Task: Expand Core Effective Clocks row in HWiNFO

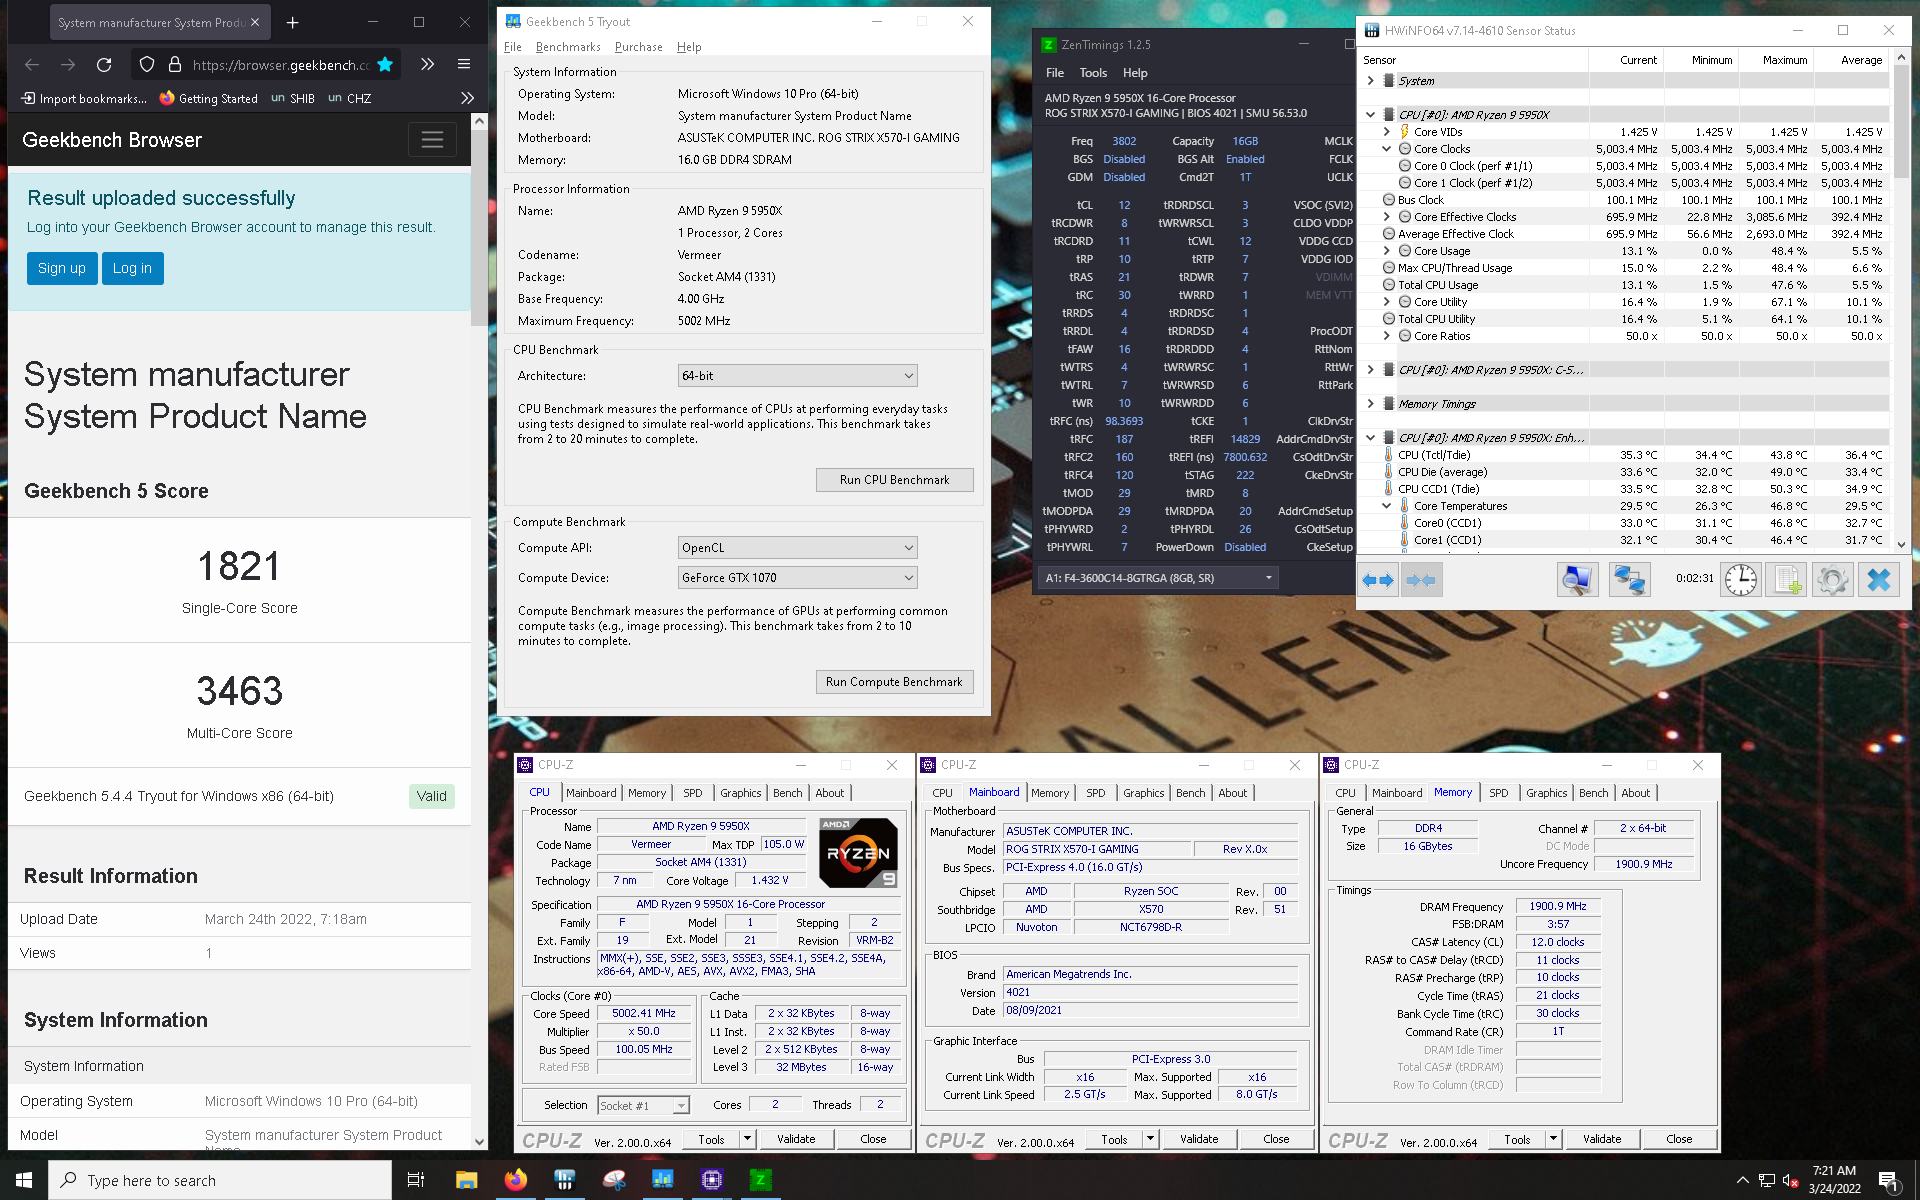Action: (x=1387, y=217)
